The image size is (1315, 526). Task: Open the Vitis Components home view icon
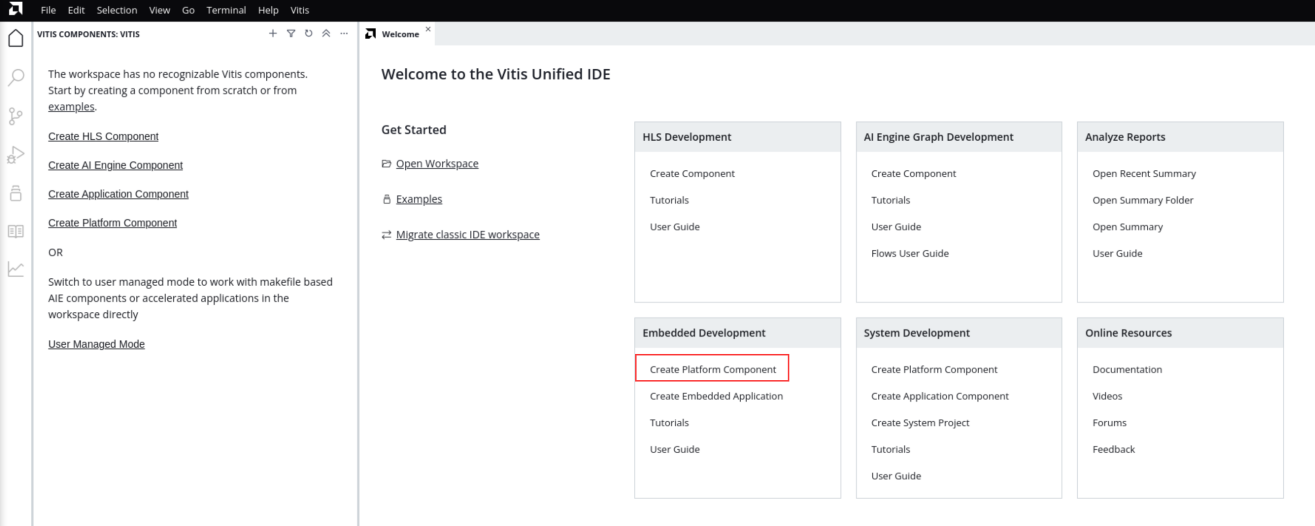15,39
